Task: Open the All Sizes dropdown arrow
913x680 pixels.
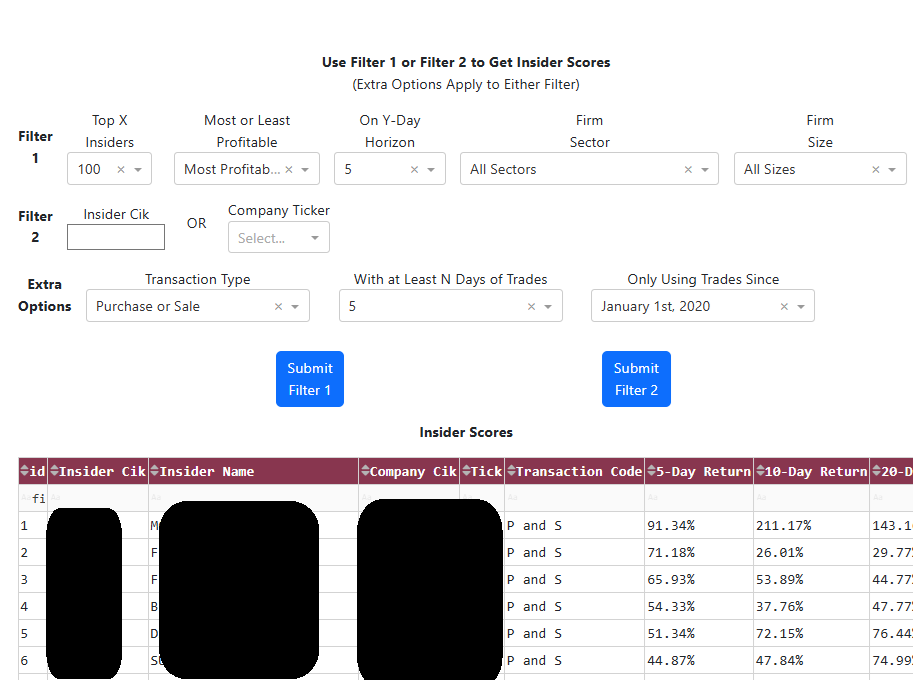Action: (893, 170)
